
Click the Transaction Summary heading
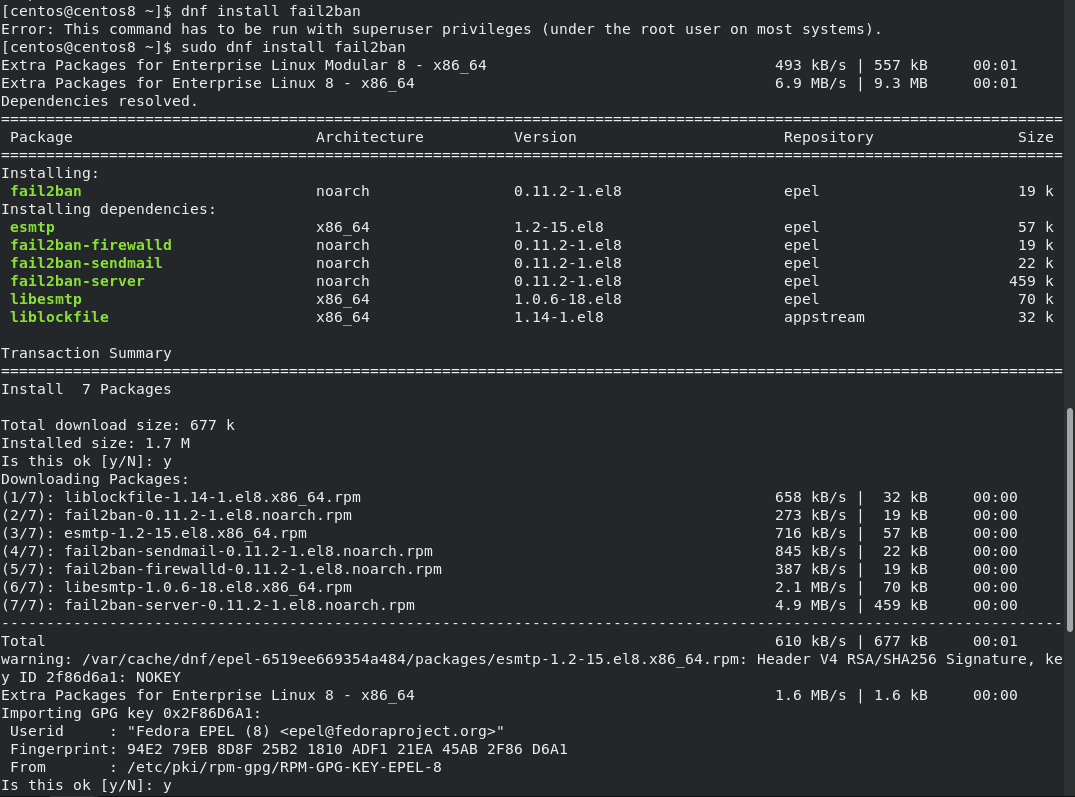(86, 353)
